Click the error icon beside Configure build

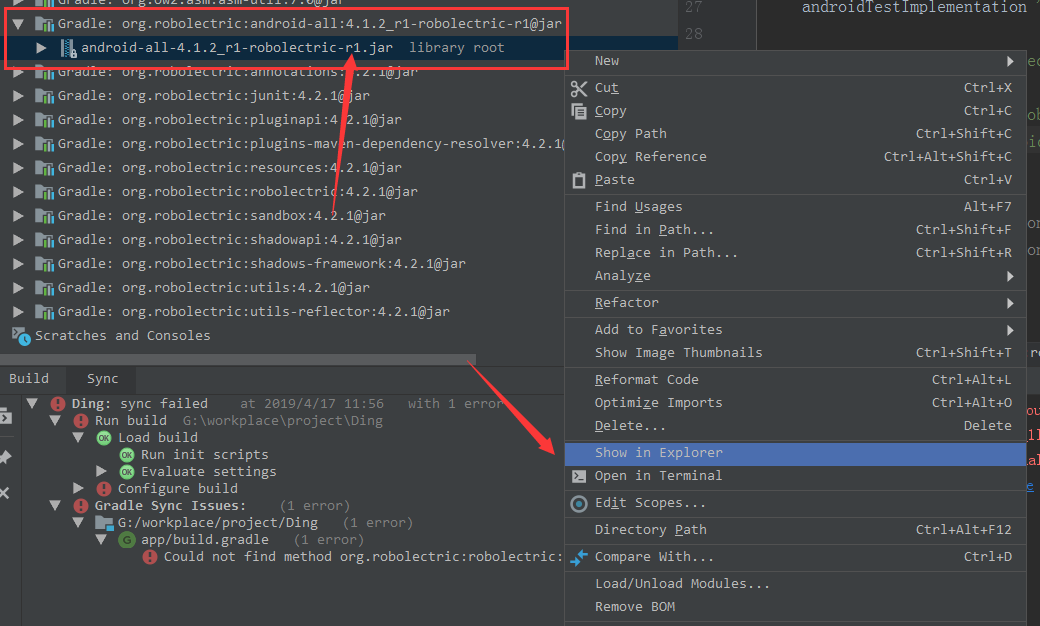pyautogui.click(x=103, y=489)
